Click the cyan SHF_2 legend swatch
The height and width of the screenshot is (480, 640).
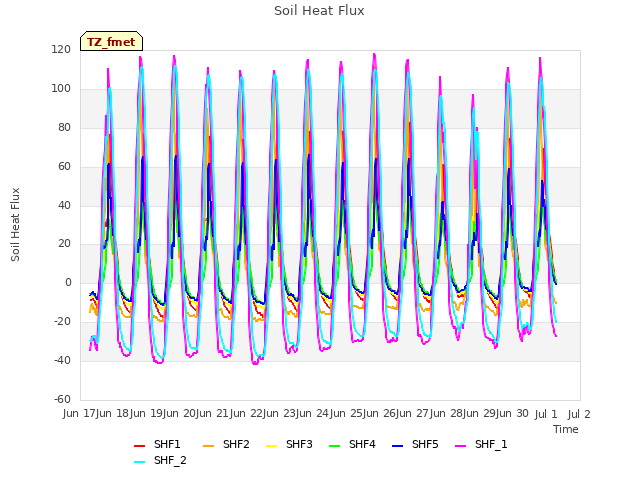point(139,462)
